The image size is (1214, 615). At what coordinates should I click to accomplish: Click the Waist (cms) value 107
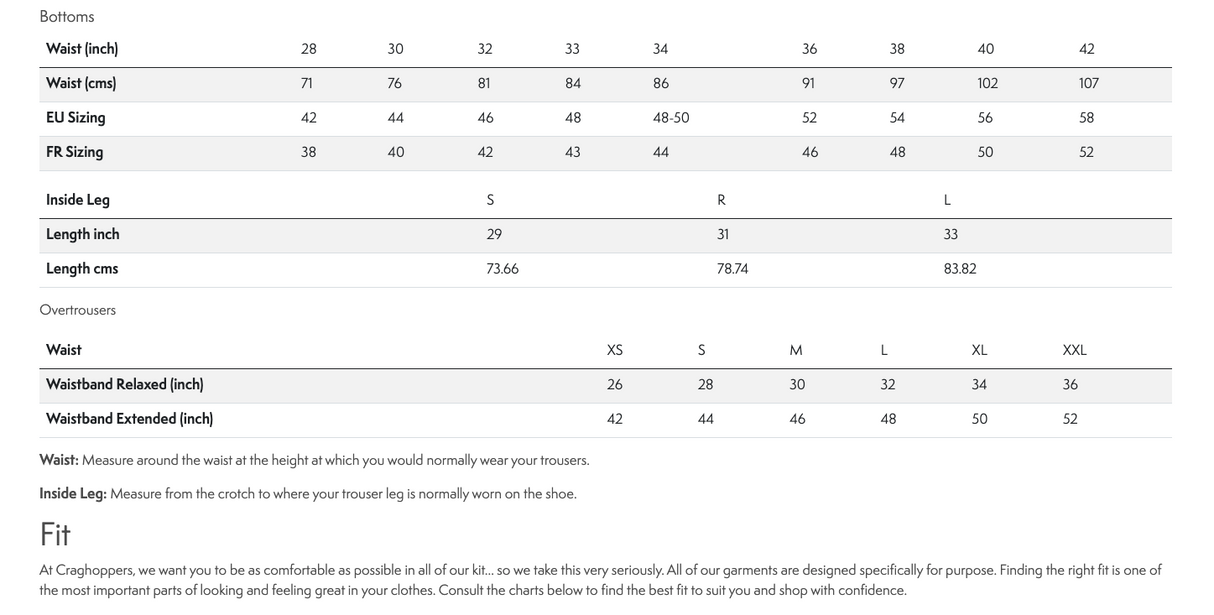pyautogui.click(x=1088, y=84)
